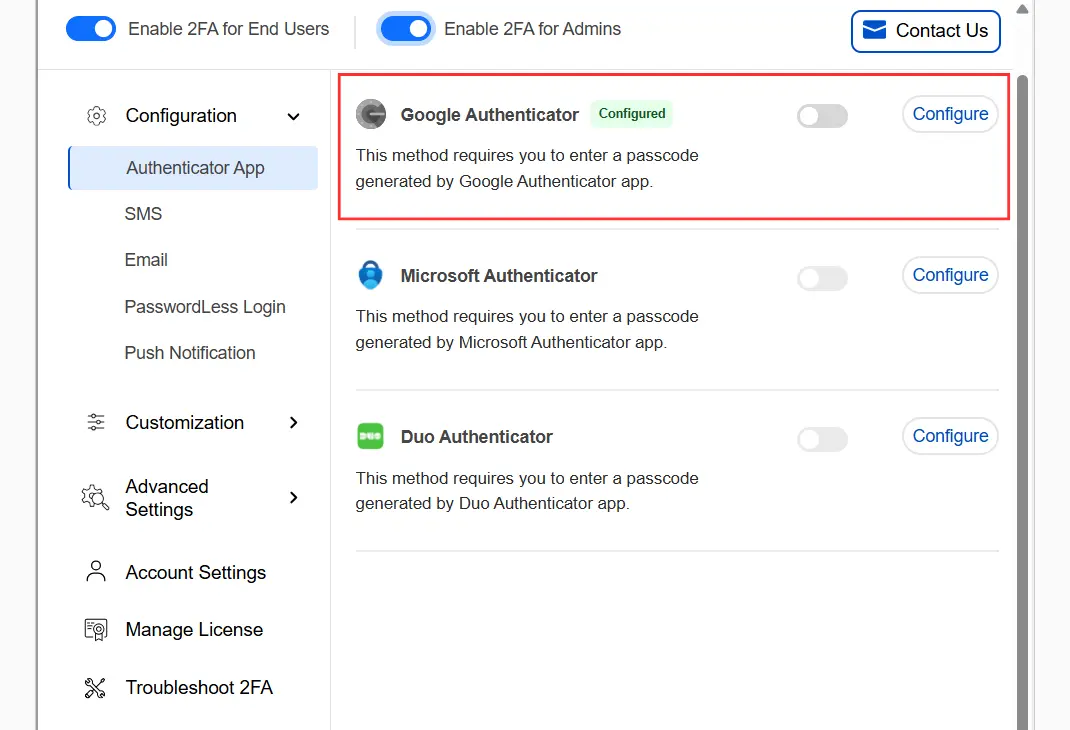Click the Account Settings person icon
The height and width of the screenshot is (730, 1070).
click(x=96, y=572)
